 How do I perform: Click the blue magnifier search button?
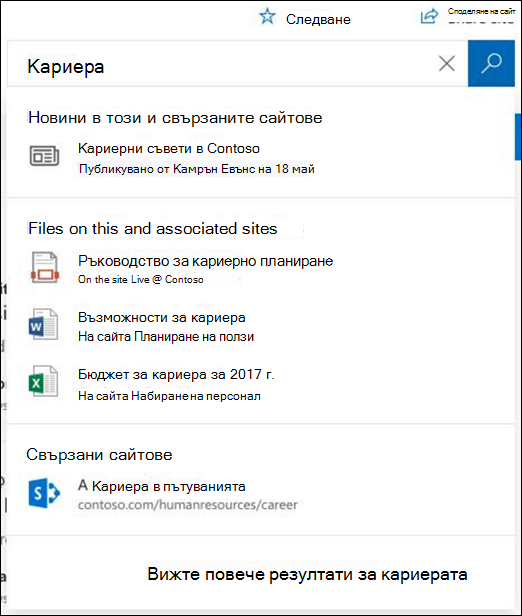[x=491, y=63]
